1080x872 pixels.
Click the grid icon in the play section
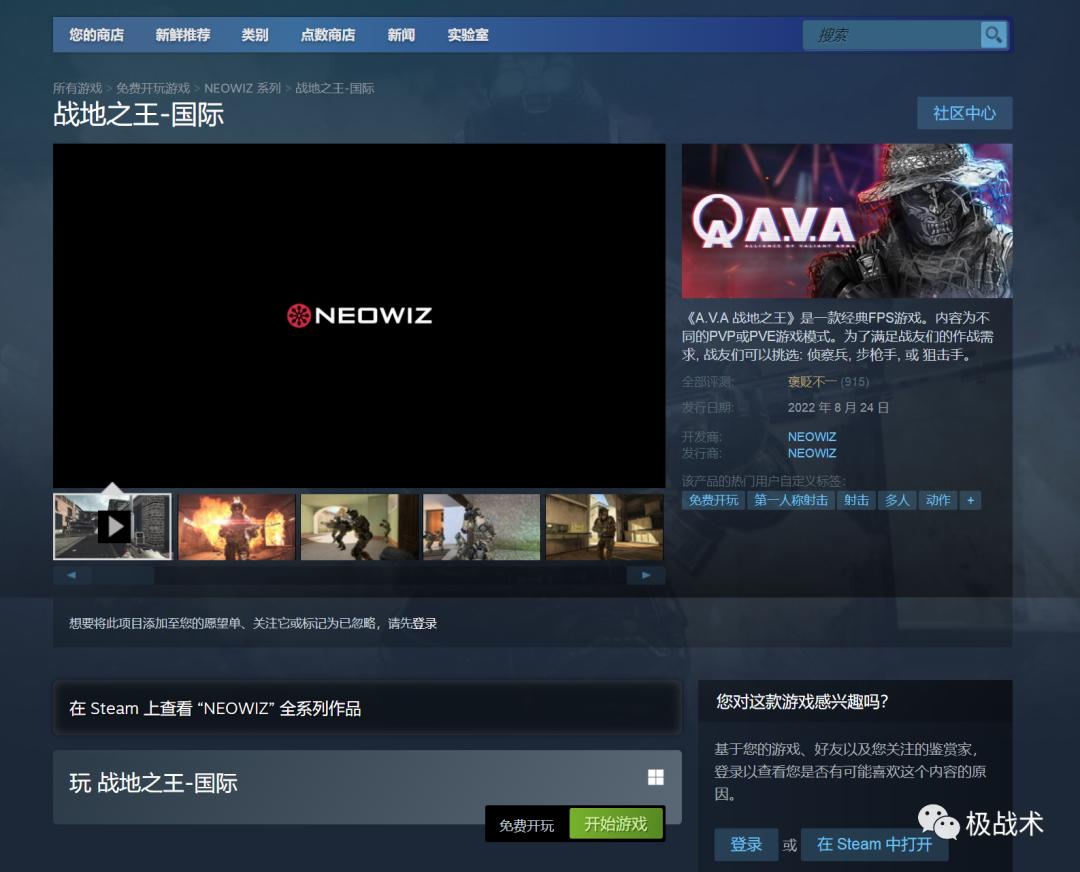657,775
